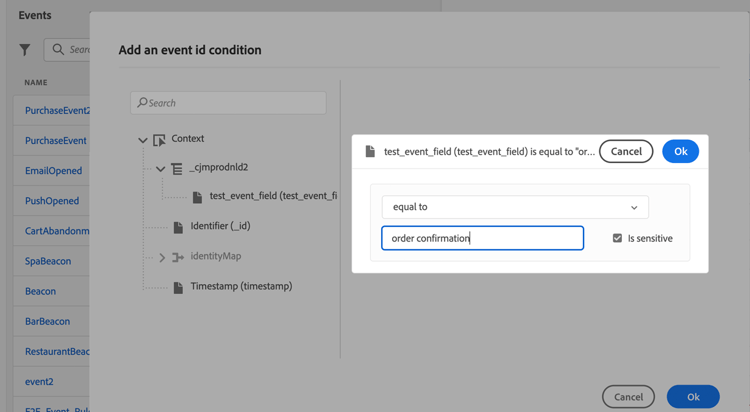Image resolution: width=750 pixels, height=412 pixels.
Task: Click the test_event_field file icon in tree
Action: click(x=197, y=197)
